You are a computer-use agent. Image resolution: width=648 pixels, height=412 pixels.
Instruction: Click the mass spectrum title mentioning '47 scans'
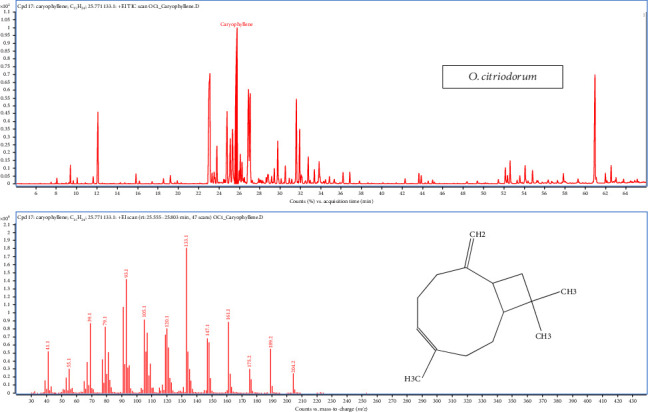[140, 217]
